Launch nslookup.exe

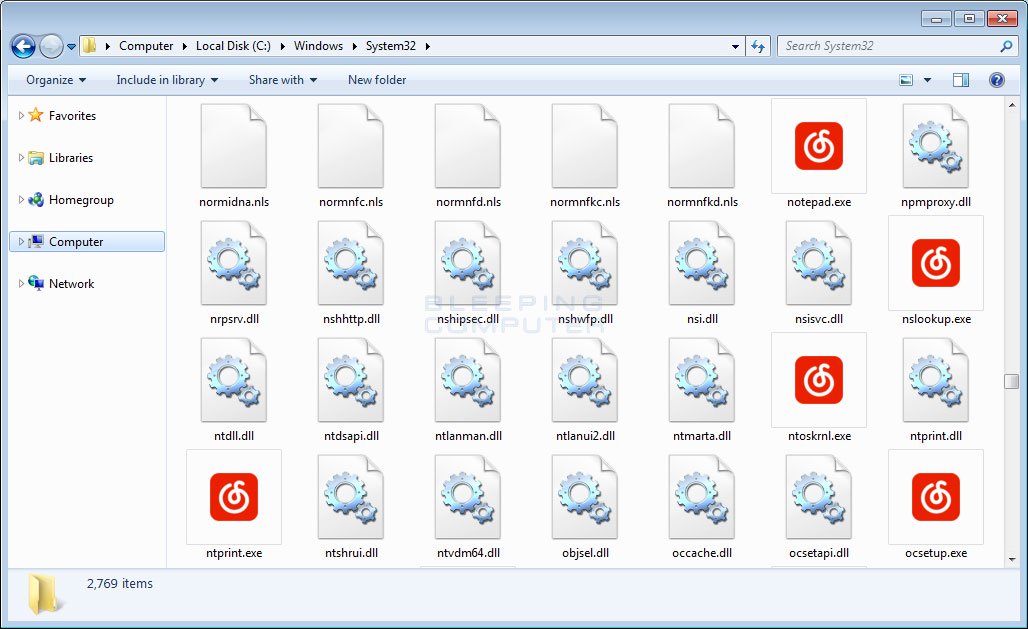click(x=935, y=264)
